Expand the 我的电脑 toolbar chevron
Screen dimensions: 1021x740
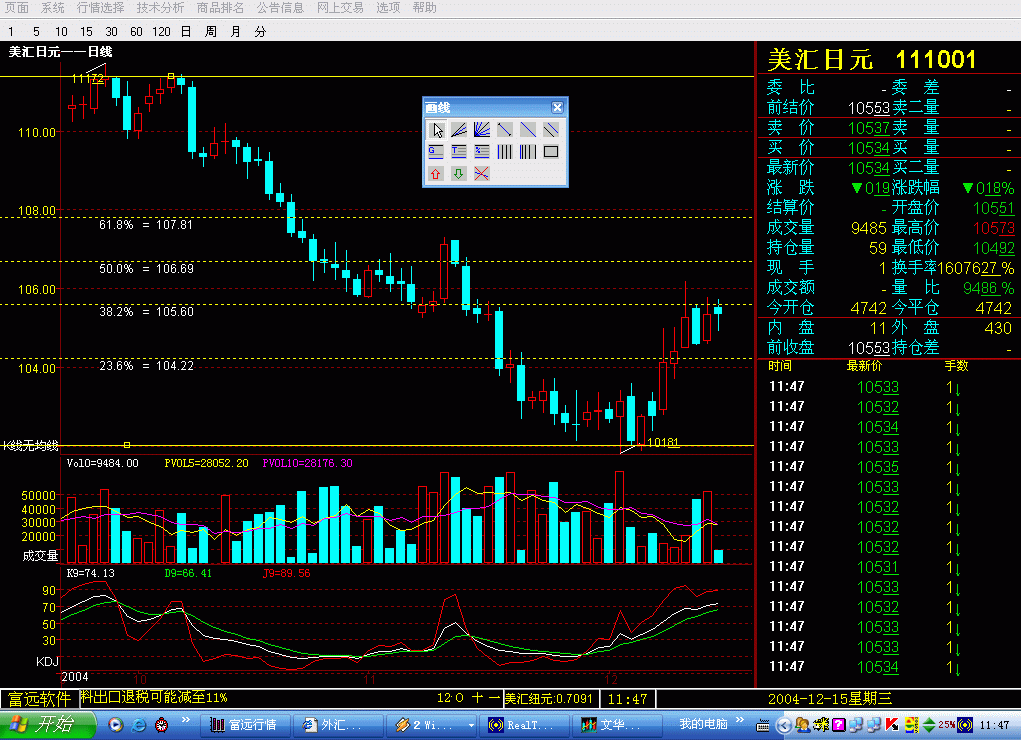click(x=740, y=720)
